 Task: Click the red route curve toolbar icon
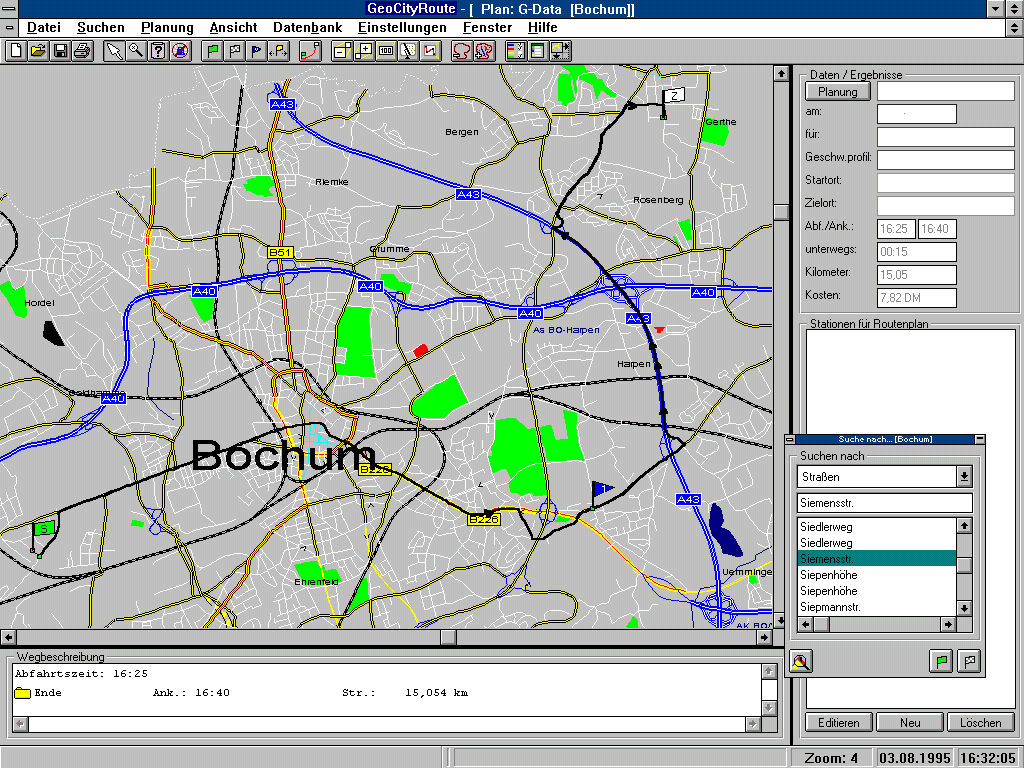point(310,50)
